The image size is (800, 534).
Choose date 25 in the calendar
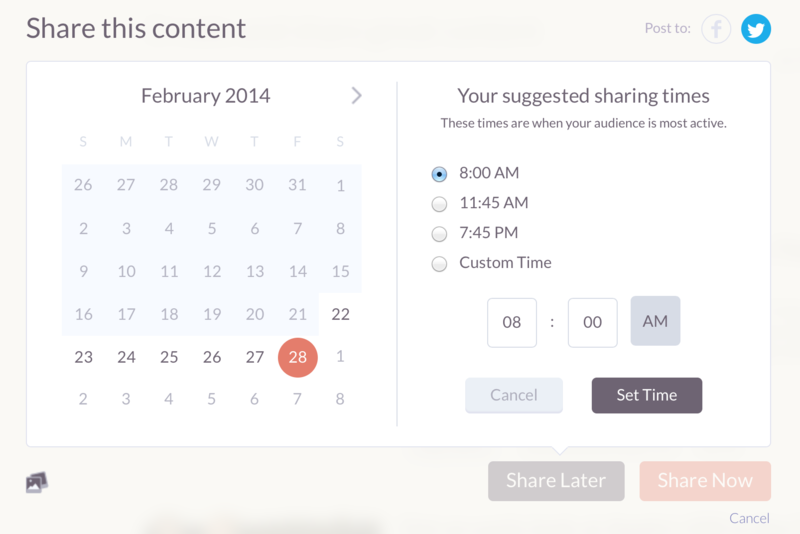pyautogui.click(x=169, y=357)
